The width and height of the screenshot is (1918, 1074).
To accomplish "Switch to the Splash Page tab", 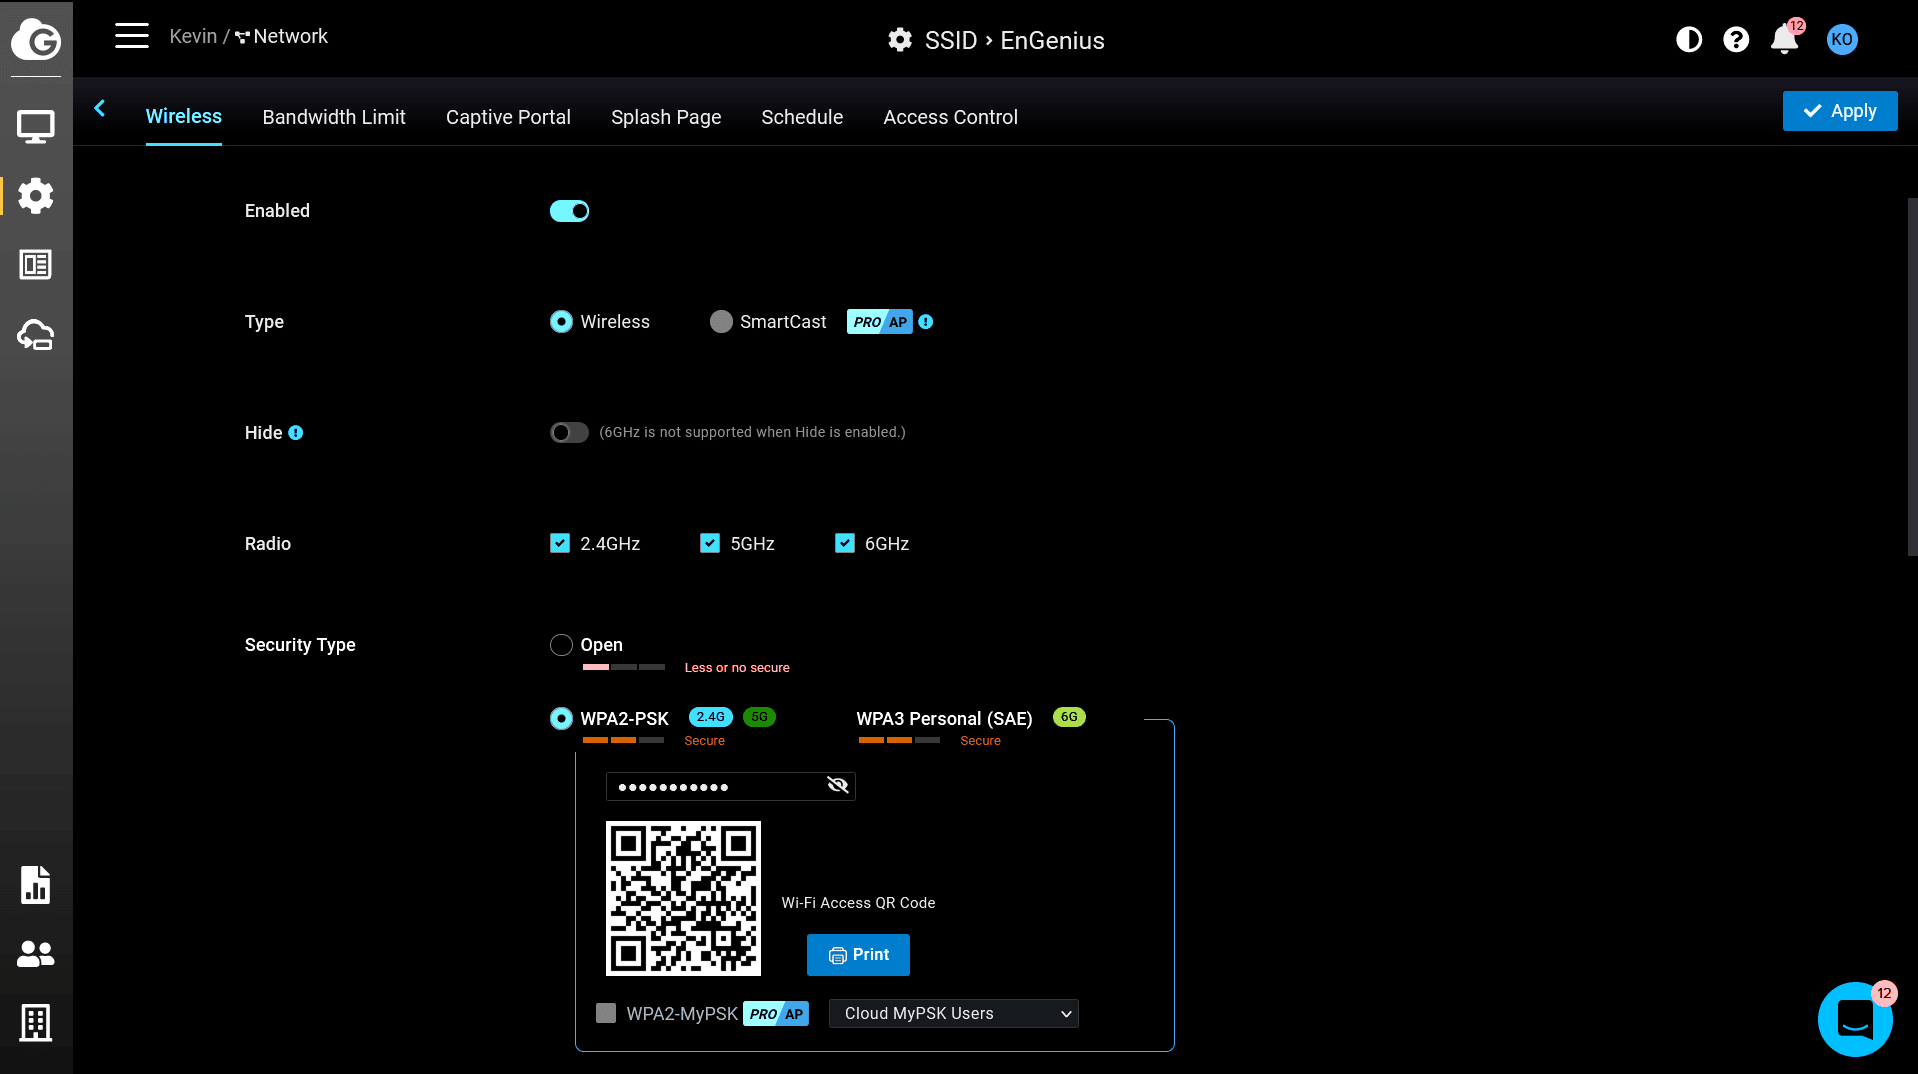I will tap(666, 117).
